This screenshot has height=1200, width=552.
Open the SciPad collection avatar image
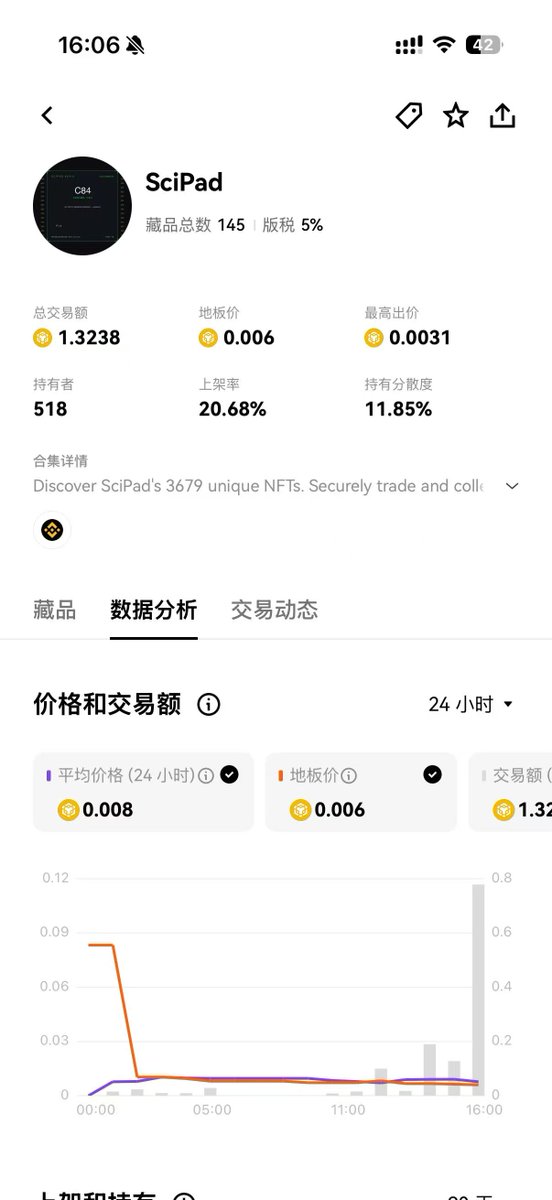(82, 205)
